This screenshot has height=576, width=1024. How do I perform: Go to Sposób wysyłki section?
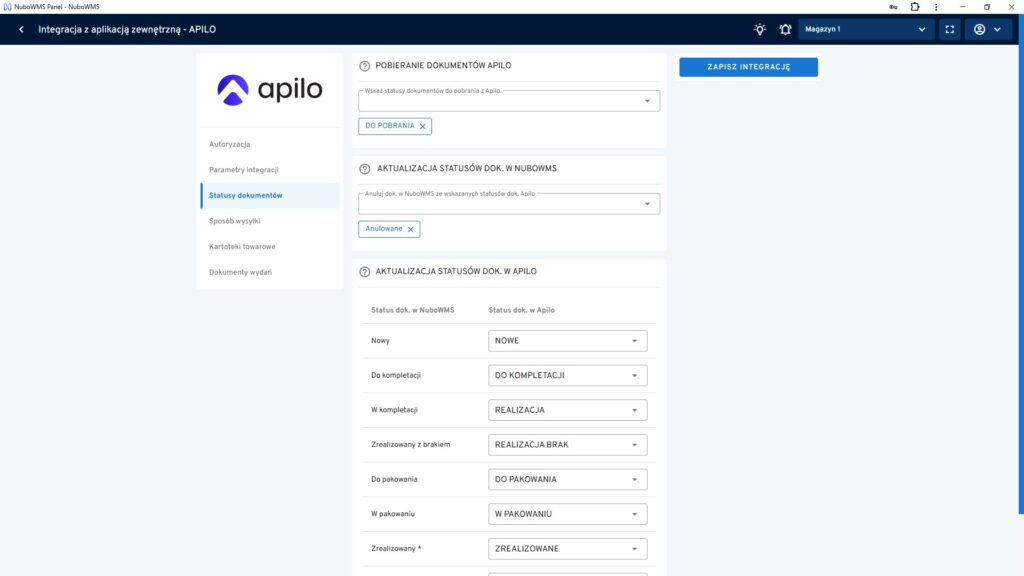235,221
